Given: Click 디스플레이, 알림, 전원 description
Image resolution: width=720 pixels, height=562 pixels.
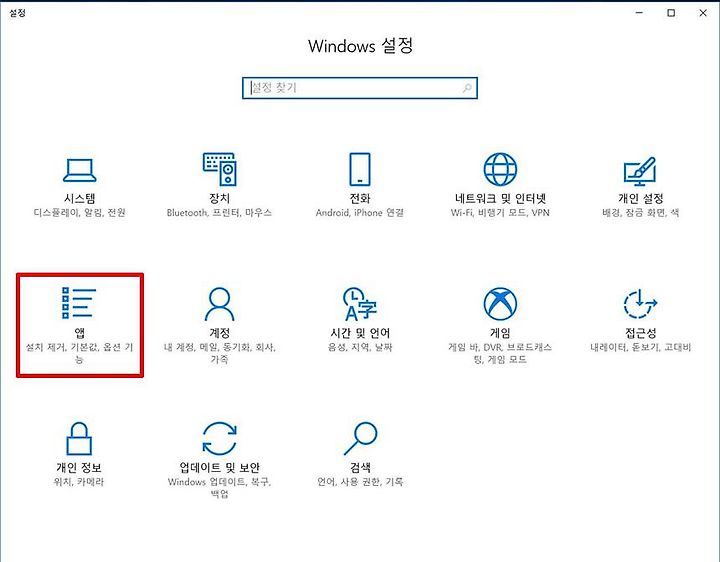Looking at the screenshot, I should tap(79, 213).
